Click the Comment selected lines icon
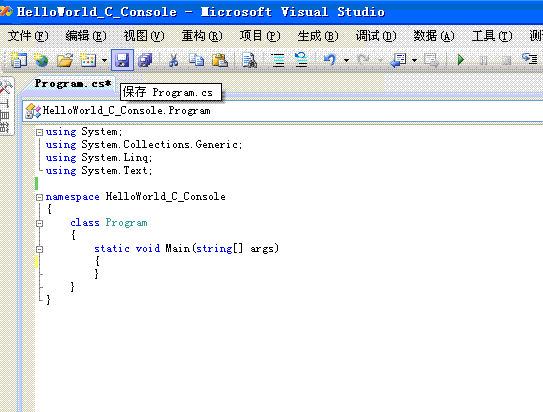 (x=278, y=60)
